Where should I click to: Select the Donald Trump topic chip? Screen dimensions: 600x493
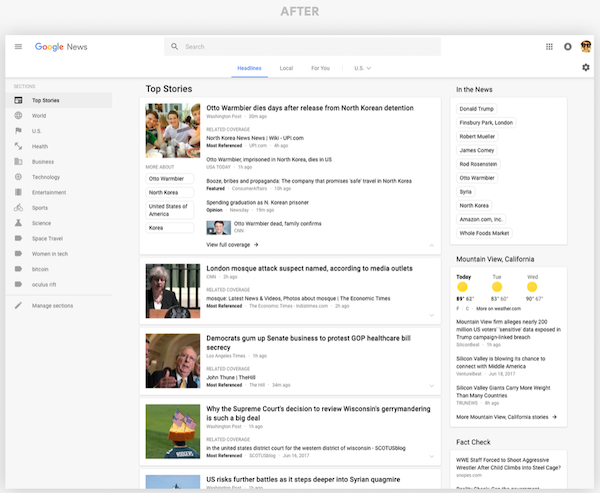coord(476,108)
